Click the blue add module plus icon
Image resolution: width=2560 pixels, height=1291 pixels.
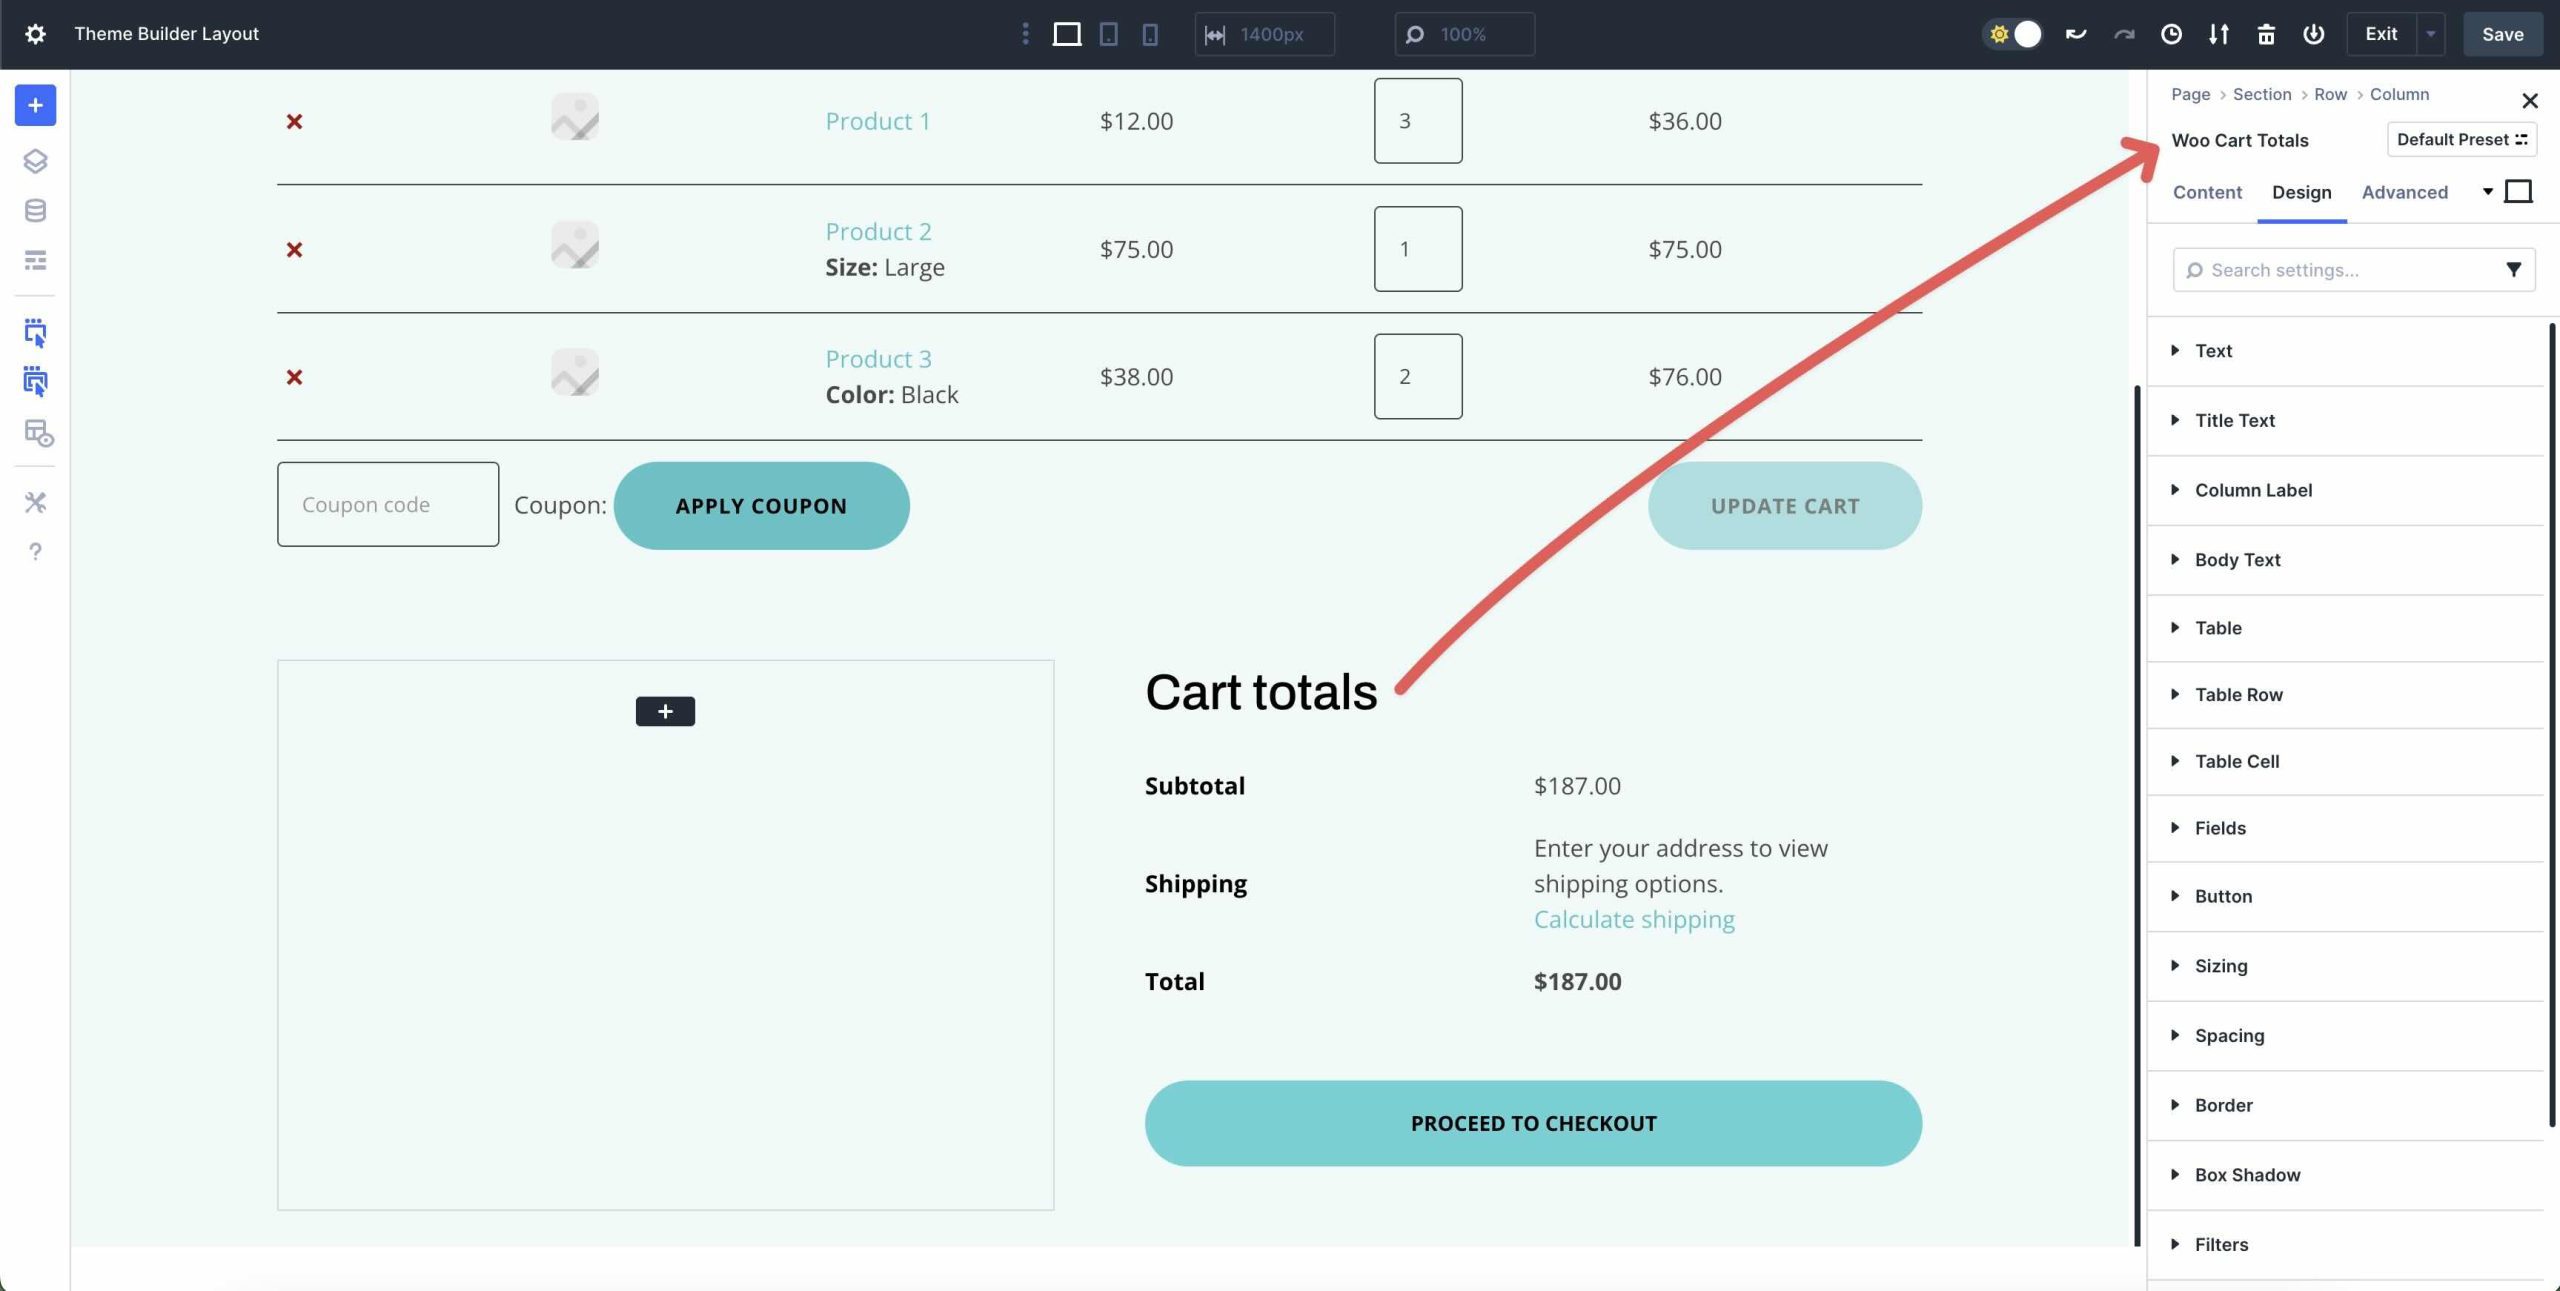(35, 105)
